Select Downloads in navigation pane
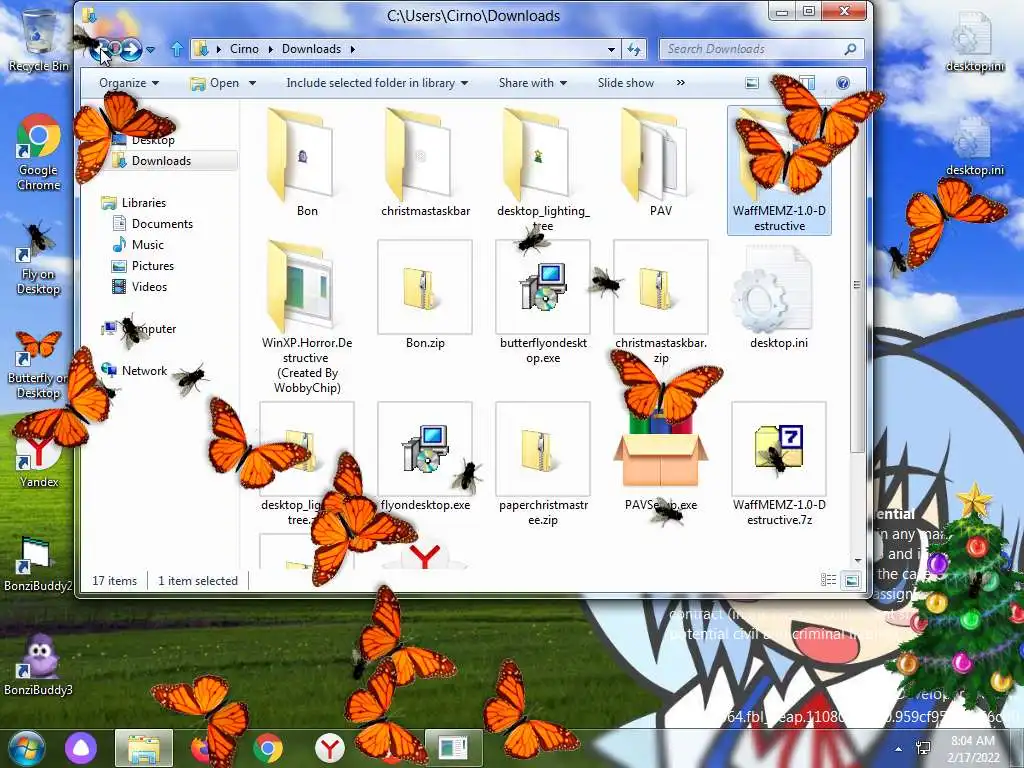This screenshot has width=1024, height=768. (161, 161)
